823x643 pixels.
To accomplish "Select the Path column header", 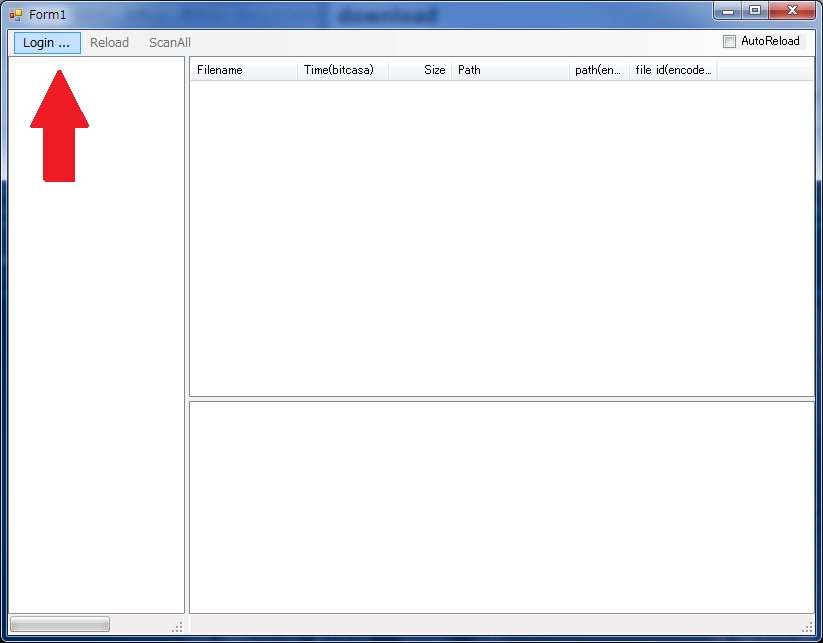I will coord(510,70).
